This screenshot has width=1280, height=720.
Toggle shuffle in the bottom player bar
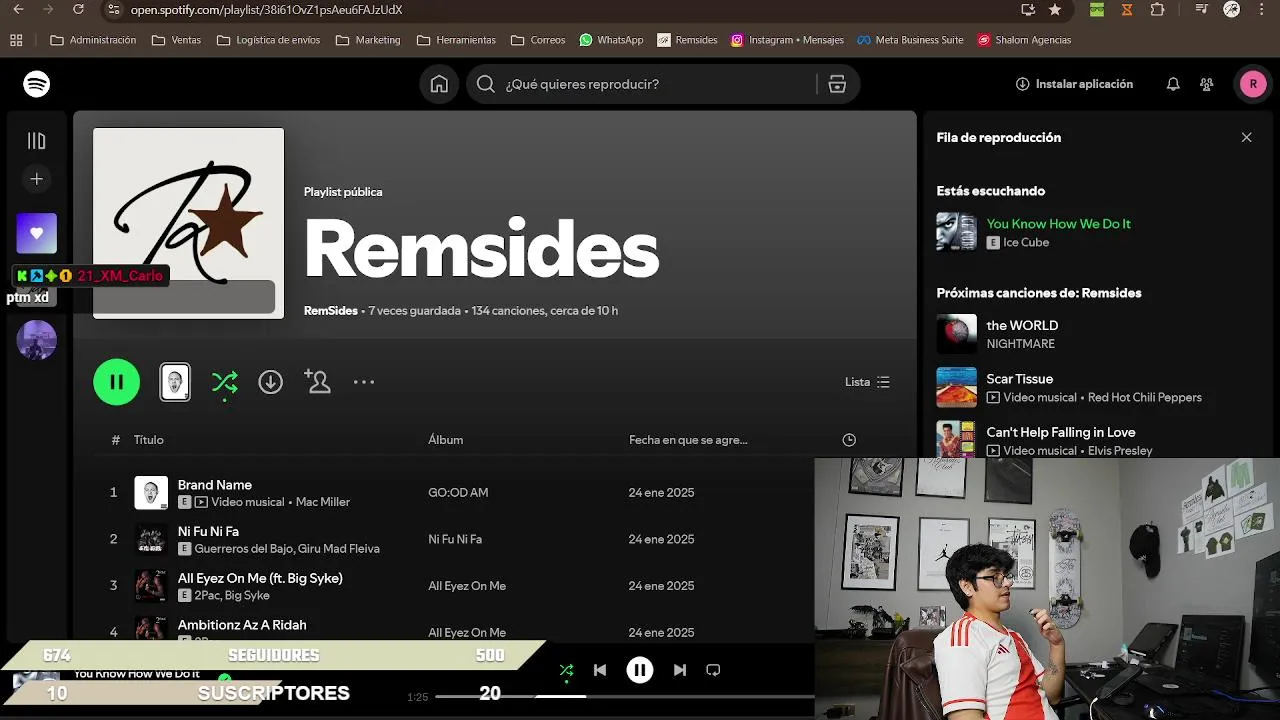point(566,670)
